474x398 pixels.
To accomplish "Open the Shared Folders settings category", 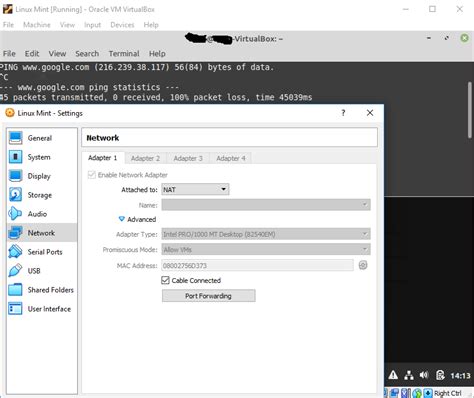I will (x=42, y=290).
